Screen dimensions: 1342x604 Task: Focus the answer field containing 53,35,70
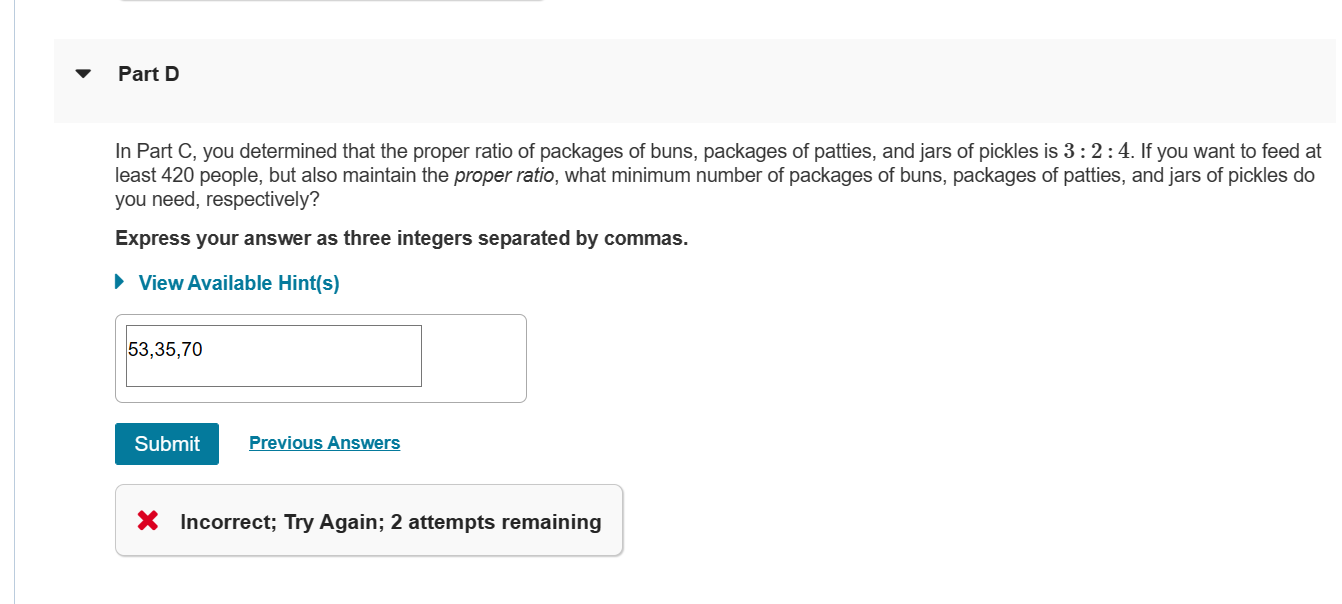pyautogui.click(x=274, y=356)
